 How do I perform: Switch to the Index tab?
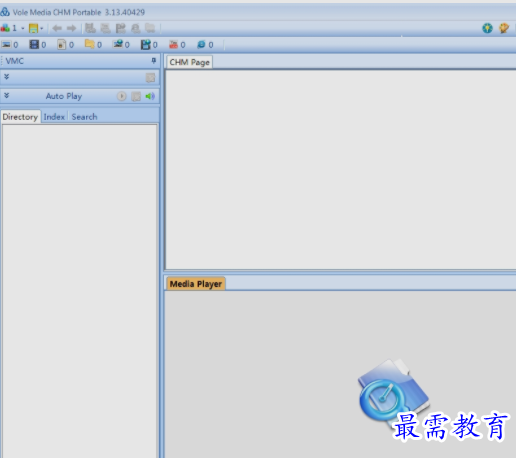(x=54, y=117)
